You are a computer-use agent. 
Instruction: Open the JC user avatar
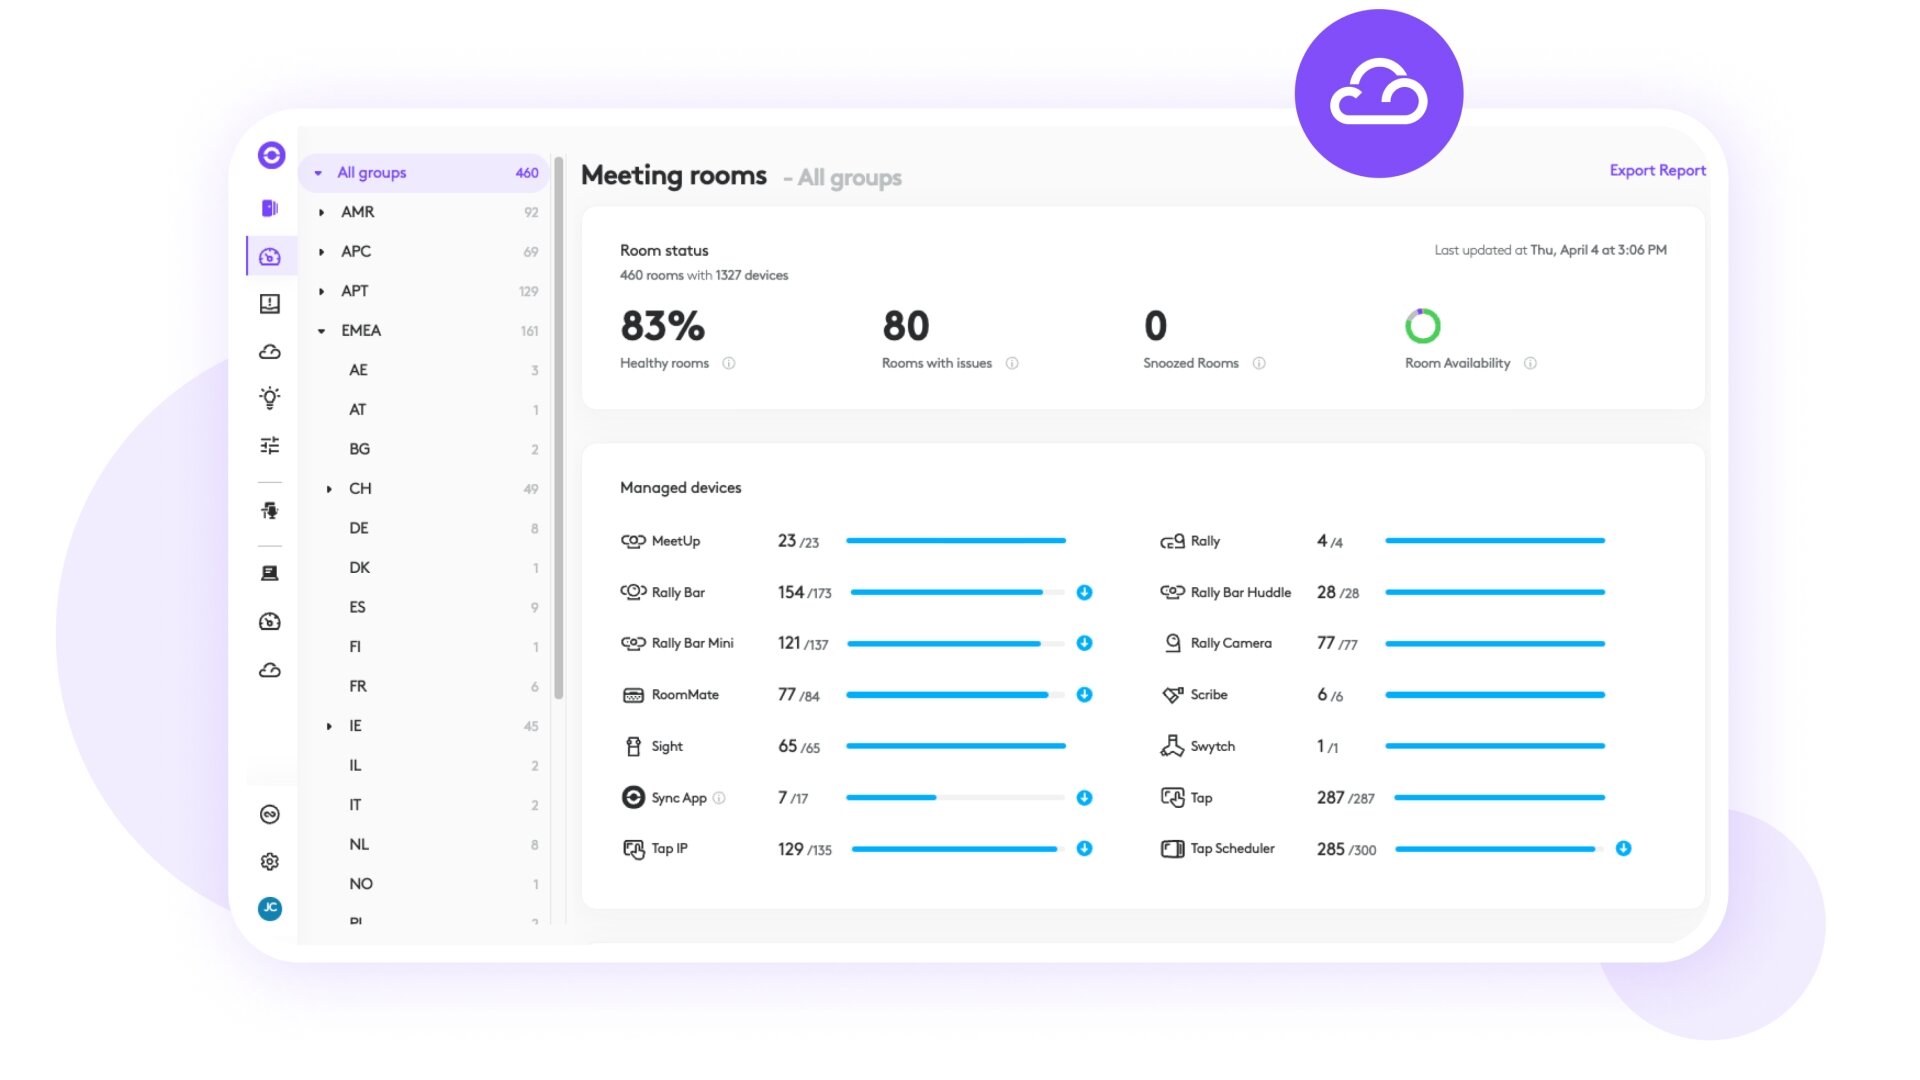tap(270, 908)
